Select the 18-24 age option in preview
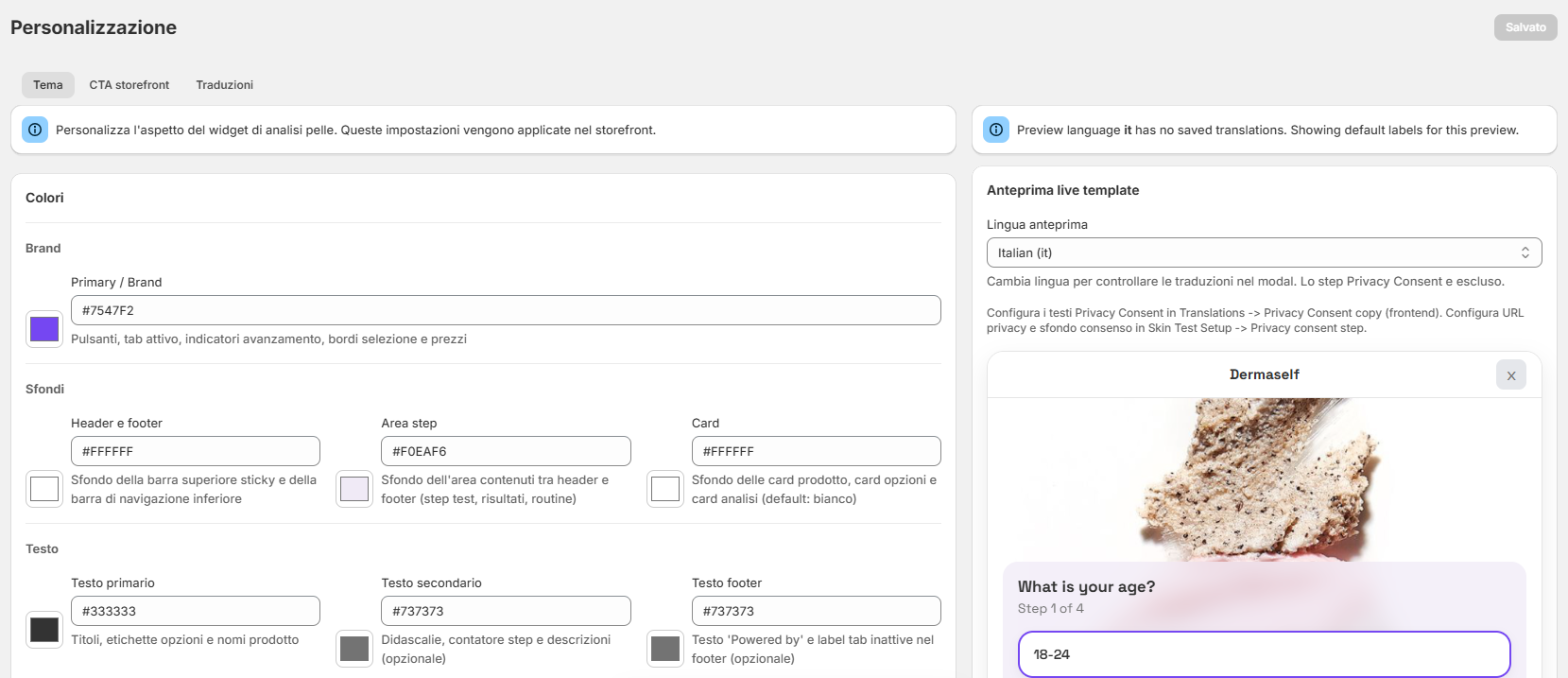 1264,655
